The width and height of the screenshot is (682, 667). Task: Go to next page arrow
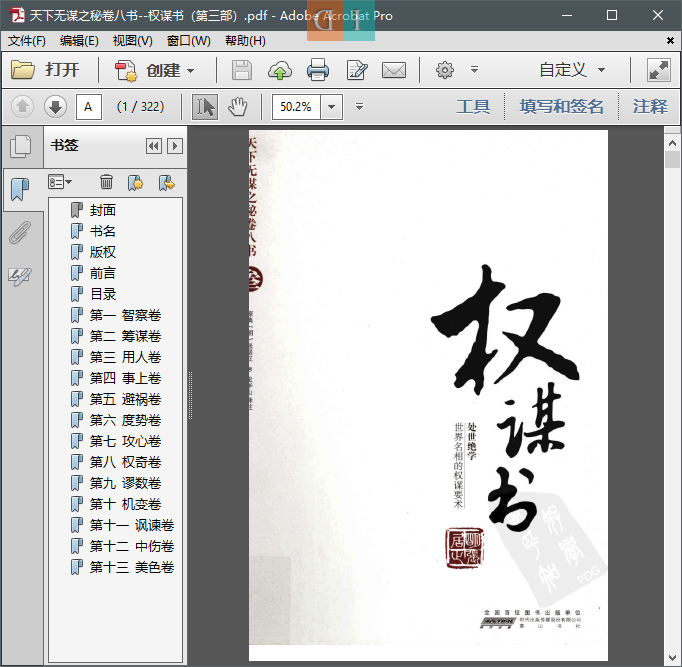point(55,107)
